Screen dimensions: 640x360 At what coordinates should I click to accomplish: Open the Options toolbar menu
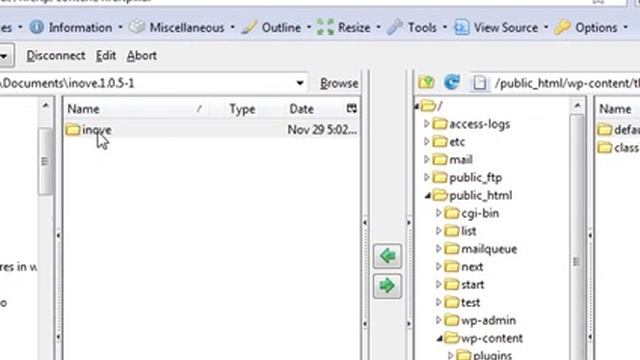[x=596, y=28]
